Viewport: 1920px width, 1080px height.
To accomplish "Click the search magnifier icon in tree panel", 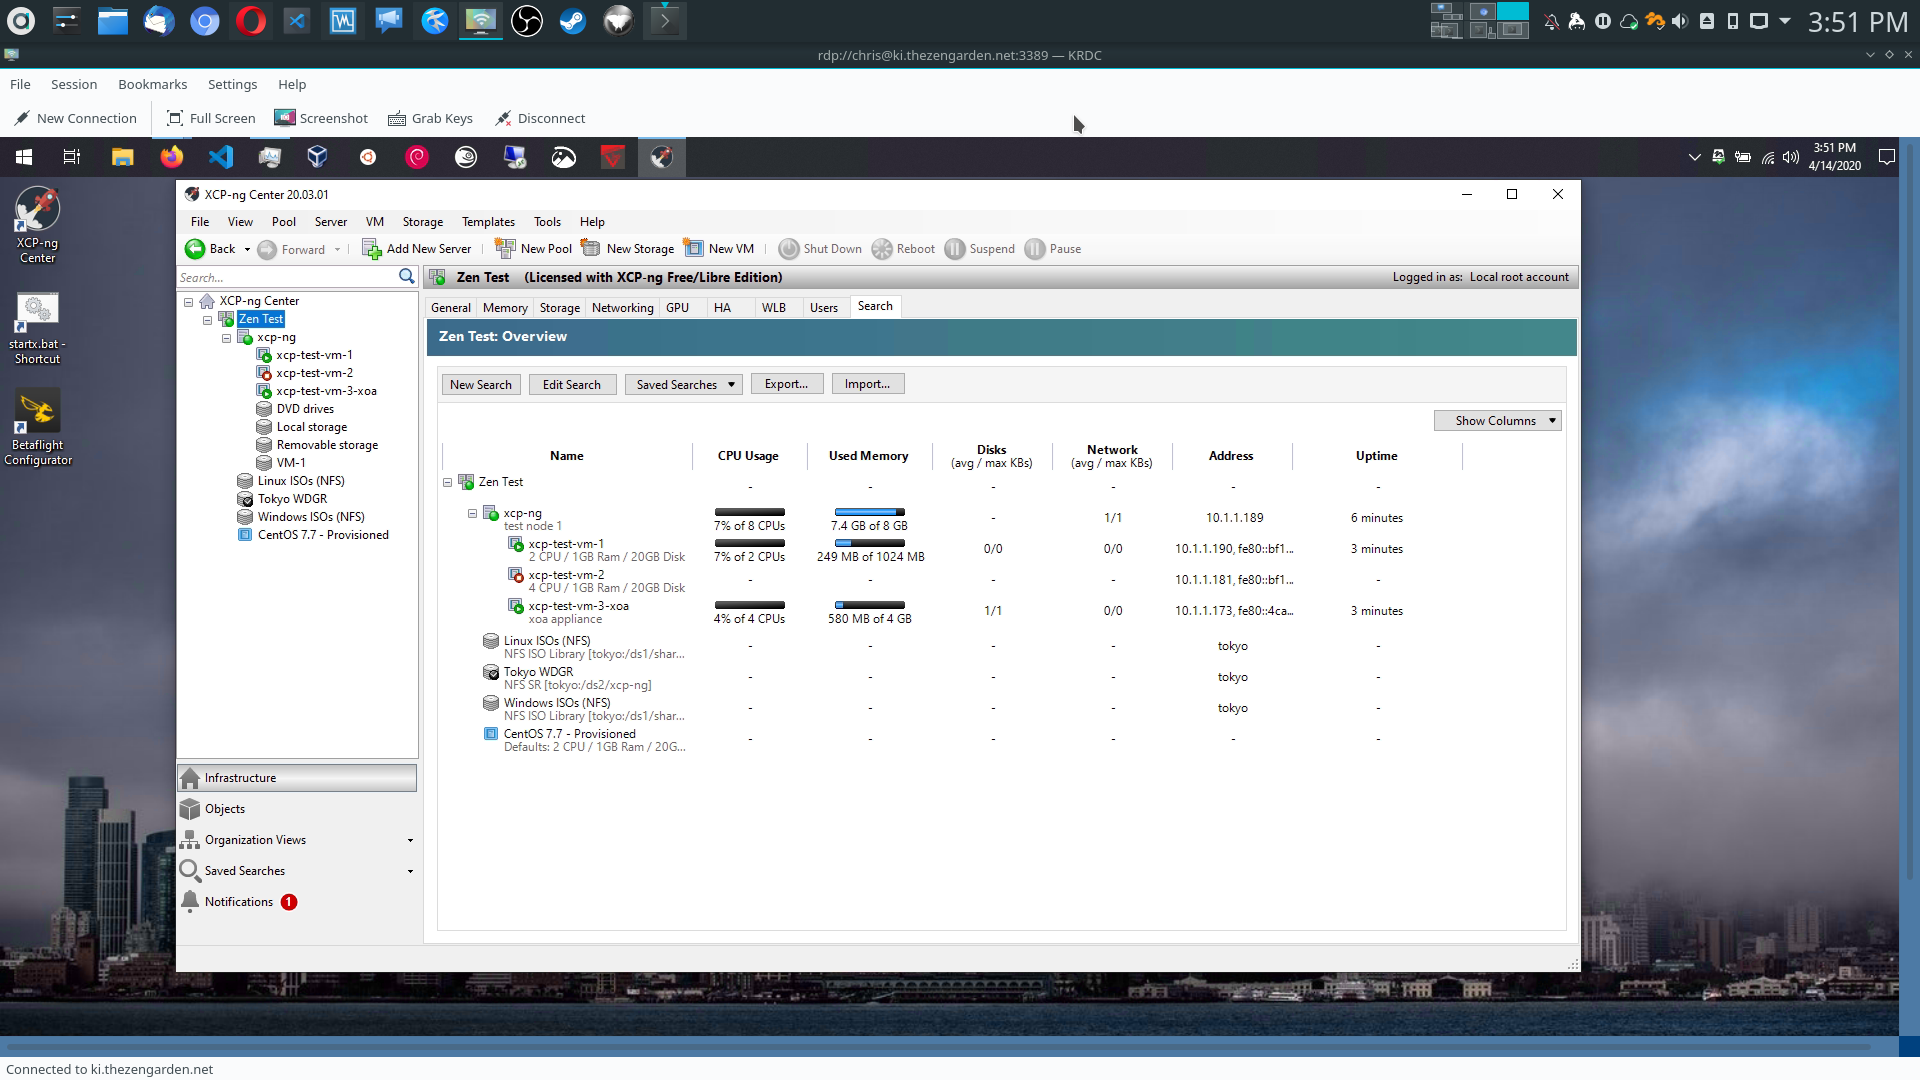I will (406, 277).
